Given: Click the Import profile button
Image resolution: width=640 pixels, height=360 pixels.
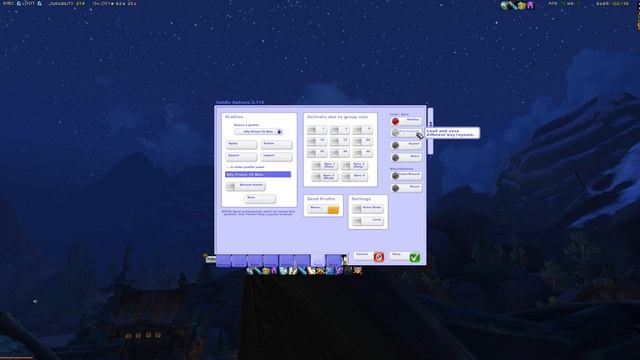Looking at the screenshot, I should [276, 156].
